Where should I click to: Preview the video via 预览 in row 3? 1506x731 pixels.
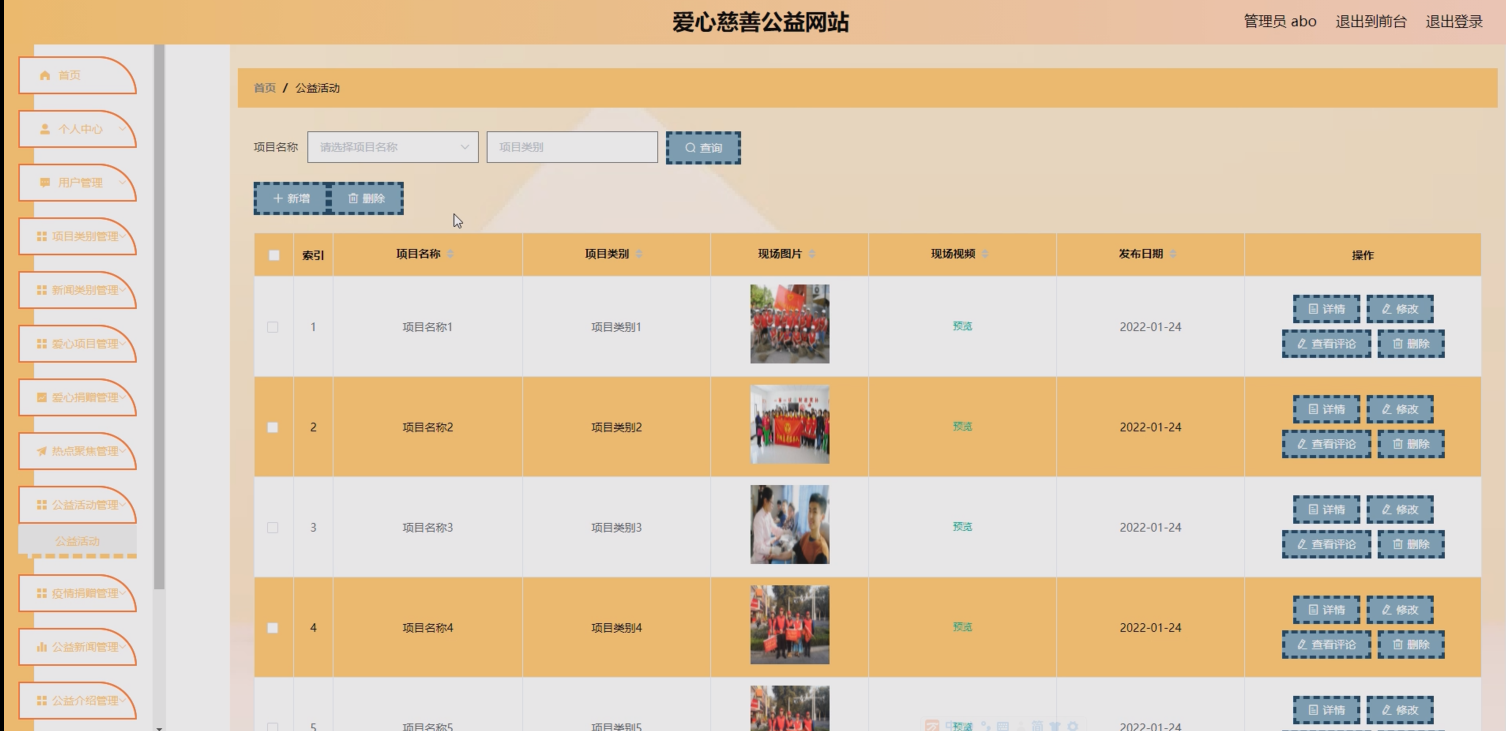click(x=962, y=526)
